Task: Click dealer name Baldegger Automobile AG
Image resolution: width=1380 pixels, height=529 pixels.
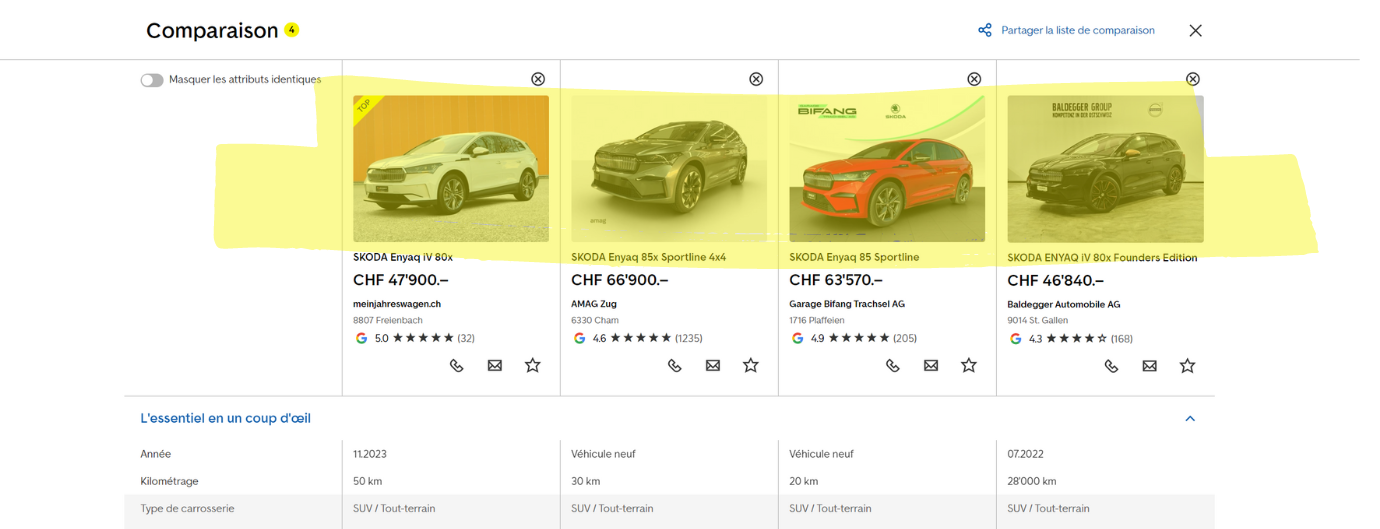Action: tap(1064, 304)
